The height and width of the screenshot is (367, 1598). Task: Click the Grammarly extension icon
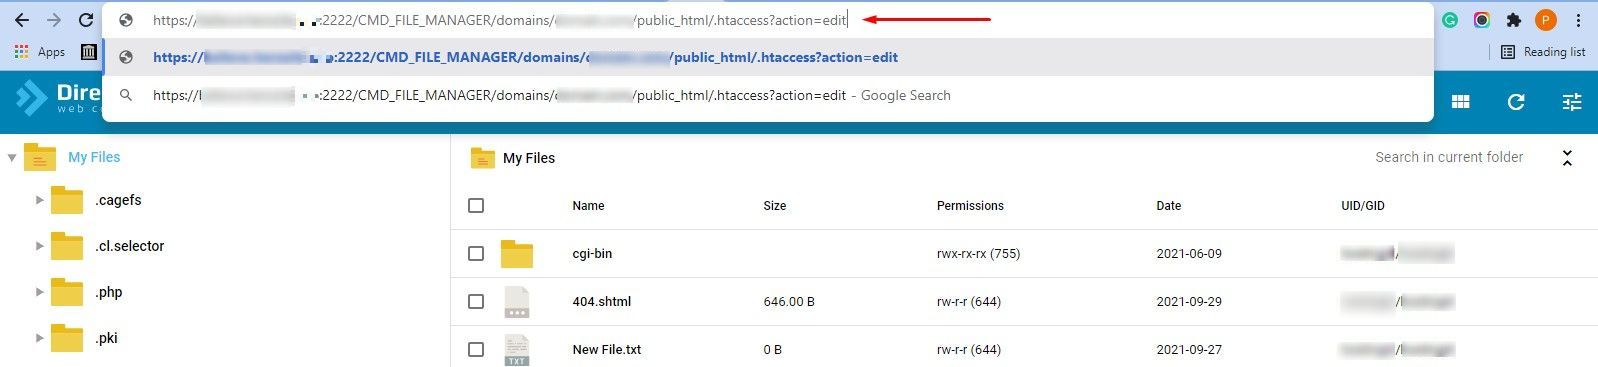[1450, 20]
